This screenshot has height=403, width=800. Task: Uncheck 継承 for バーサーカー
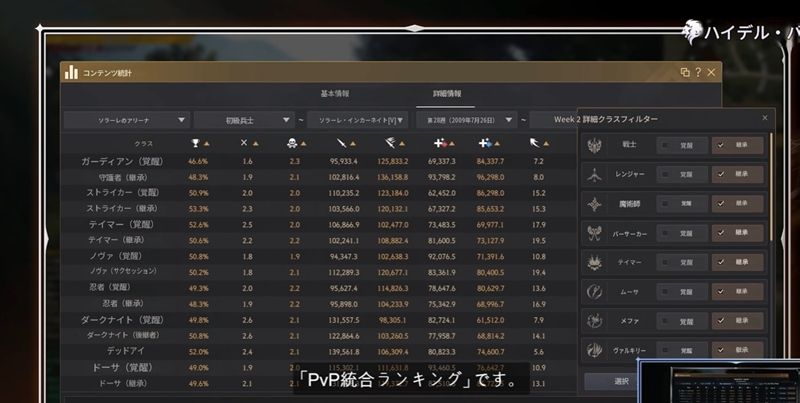point(720,233)
